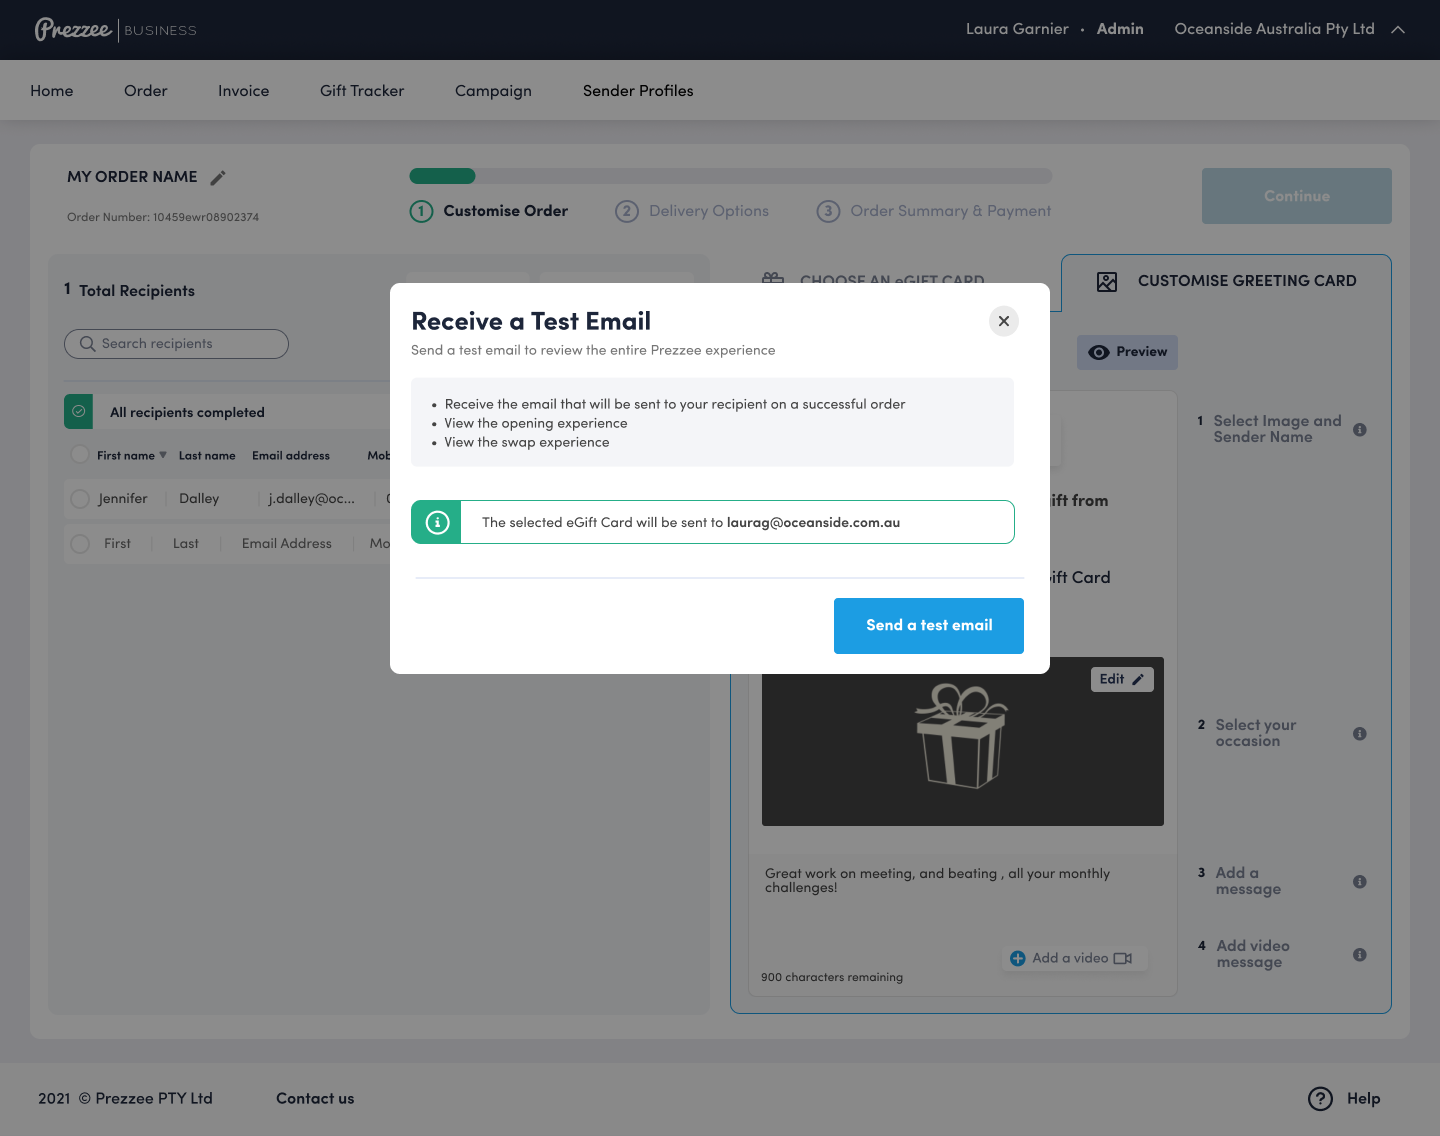Click the Dalley last name cell
This screenshot has width=1440, height=1136.
coord(199,499)
